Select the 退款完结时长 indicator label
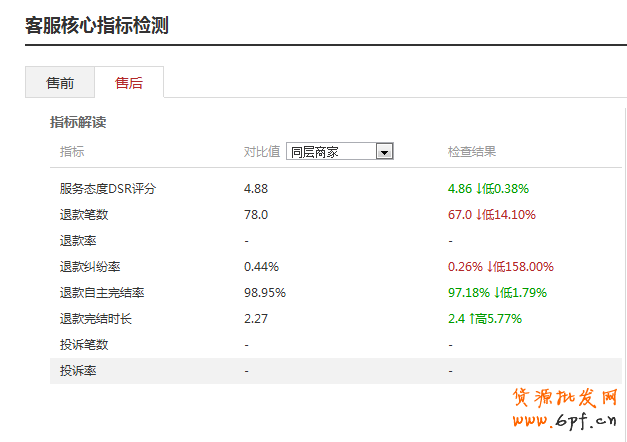This screenshot has width=627, height=442. pos(96,318)
